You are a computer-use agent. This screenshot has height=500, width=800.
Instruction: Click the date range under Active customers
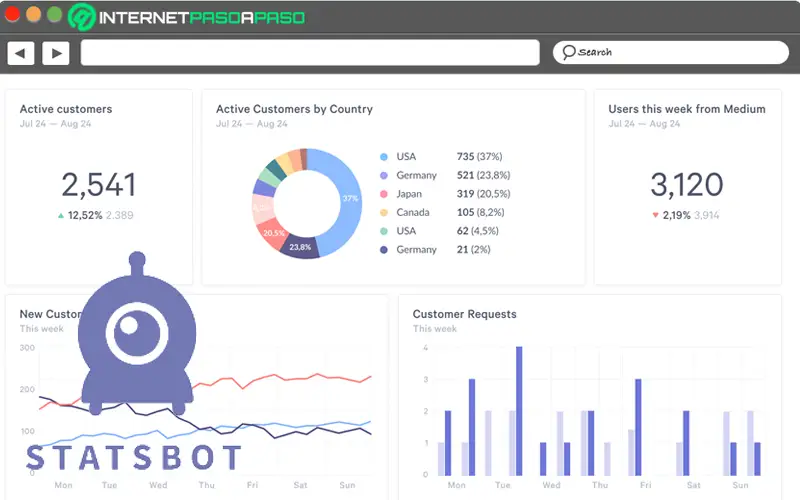click(x=56, y=124)
